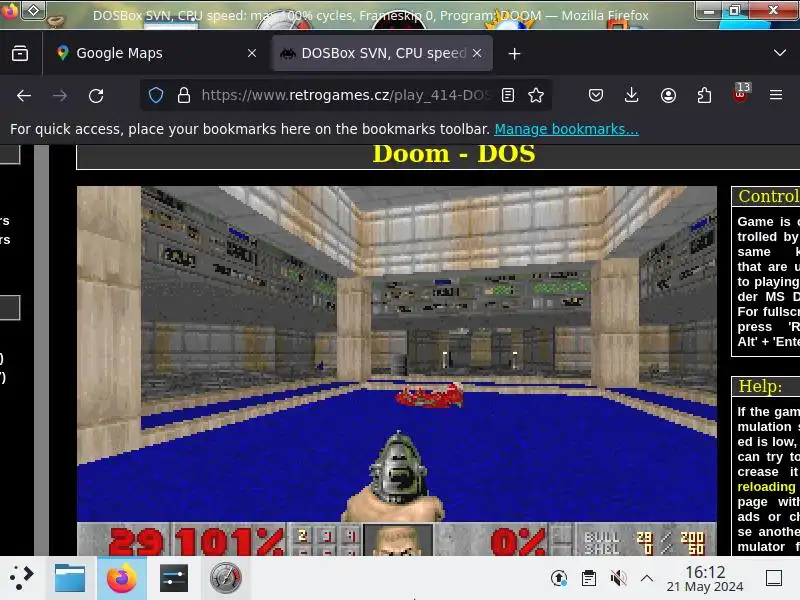
Task: Toggle reader view for this page
Action: [x=508, y=95]
